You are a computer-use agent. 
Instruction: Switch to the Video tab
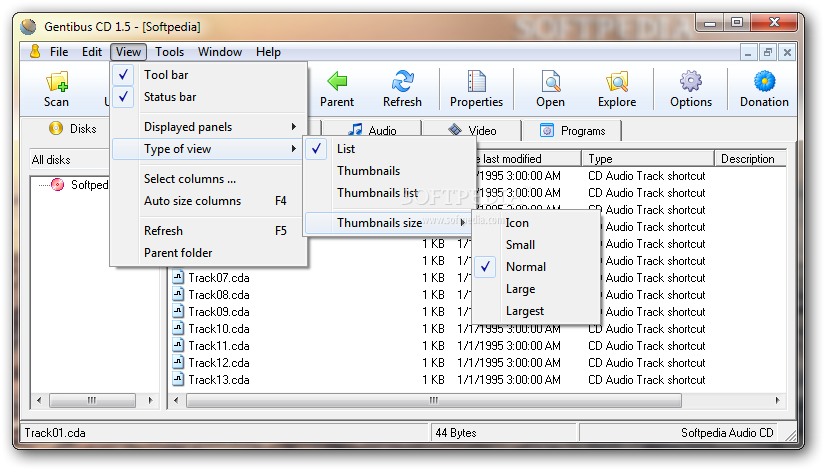coord(472,131)
